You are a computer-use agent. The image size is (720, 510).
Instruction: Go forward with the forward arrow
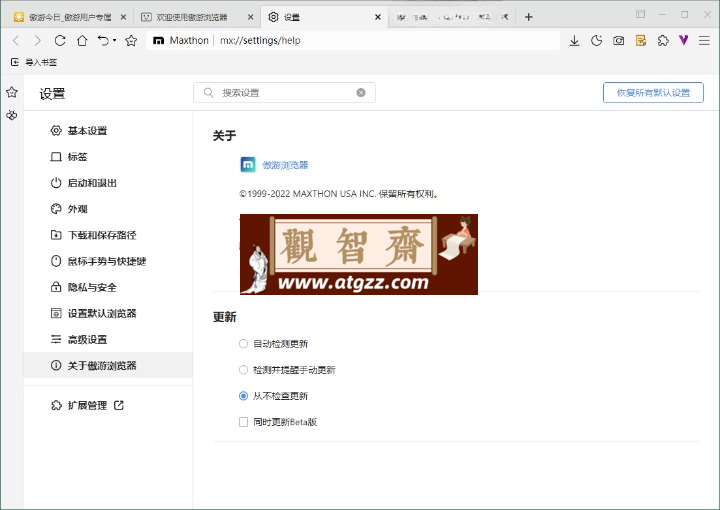tap(38, 41)
